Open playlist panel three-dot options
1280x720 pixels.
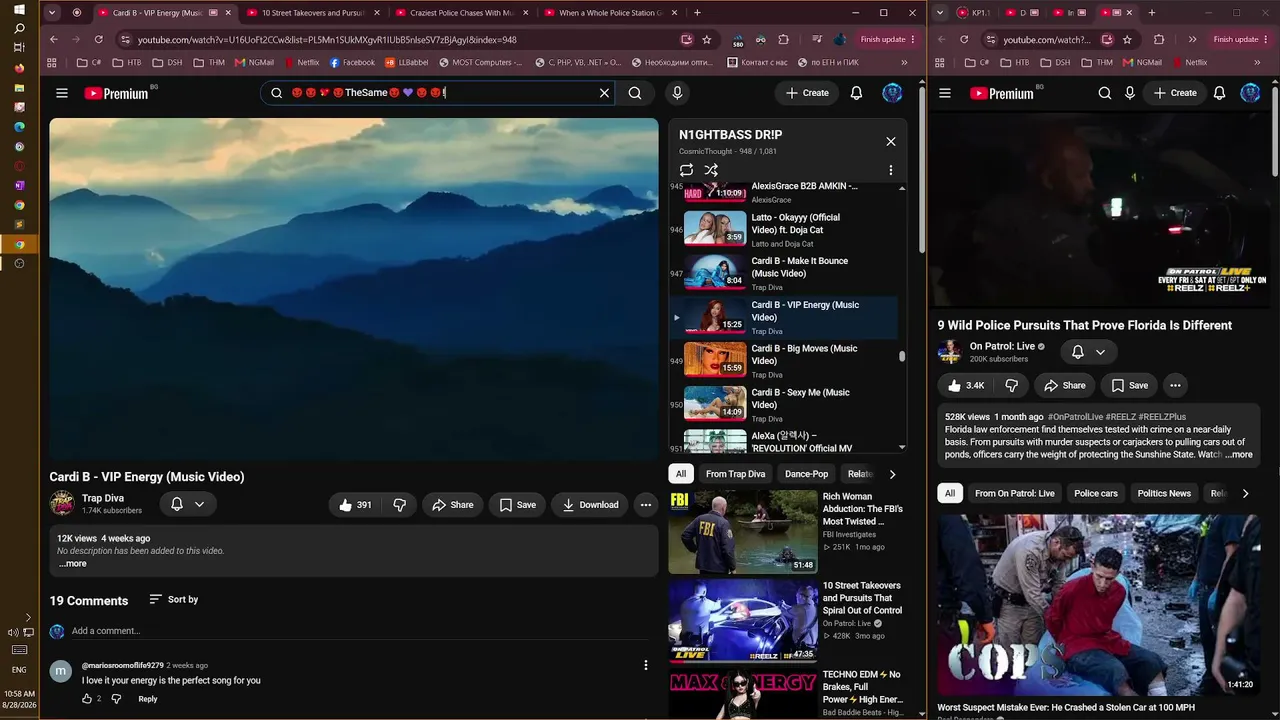click(891, 170)
